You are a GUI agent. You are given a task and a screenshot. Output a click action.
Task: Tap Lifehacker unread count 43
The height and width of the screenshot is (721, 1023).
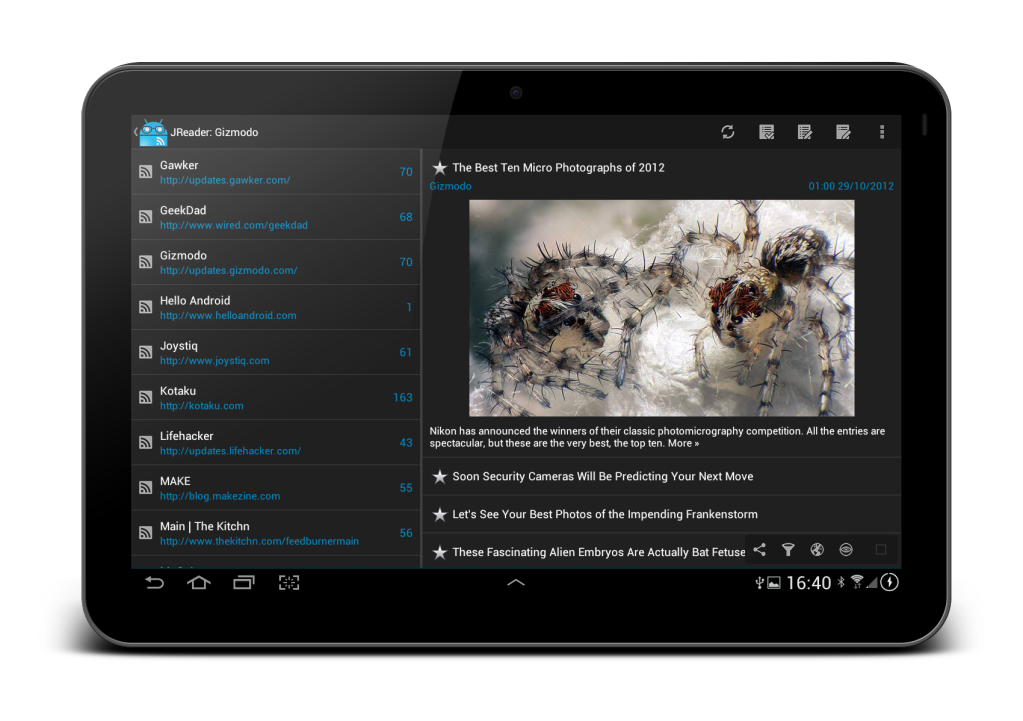(406, 442)
